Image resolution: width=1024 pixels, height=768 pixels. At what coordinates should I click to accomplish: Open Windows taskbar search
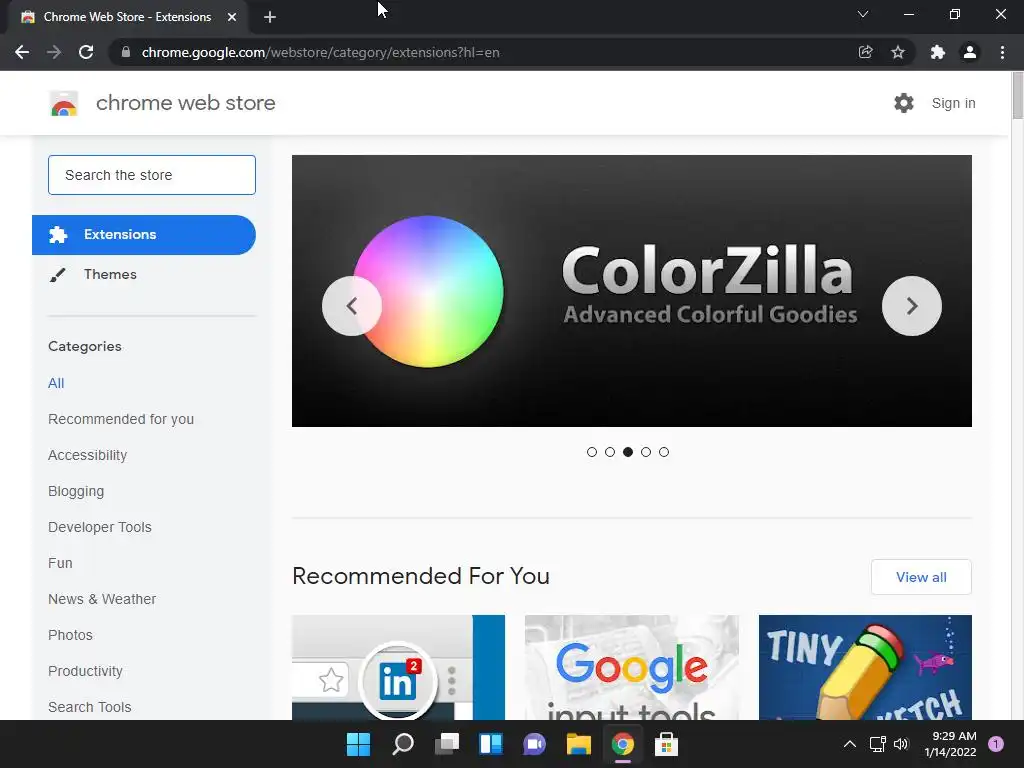(x=403, y=744)
